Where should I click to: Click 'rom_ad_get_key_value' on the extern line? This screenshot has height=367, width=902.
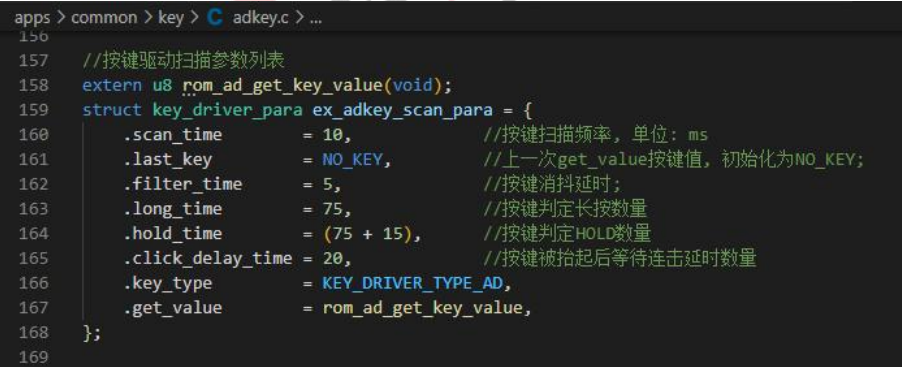(283, 86)
